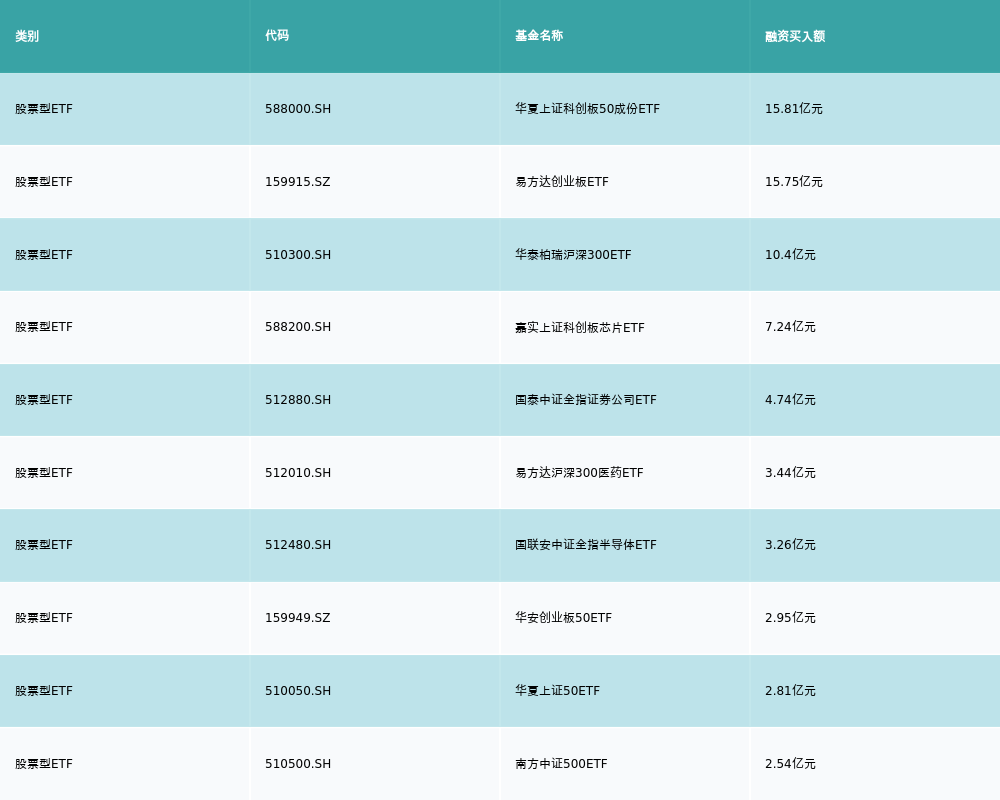Image resolution: width=1000 pixels, height=800 pixels.
Task: Select fund name 华夏上证科创板50成份ETF
Action: [x=587, y=109]
